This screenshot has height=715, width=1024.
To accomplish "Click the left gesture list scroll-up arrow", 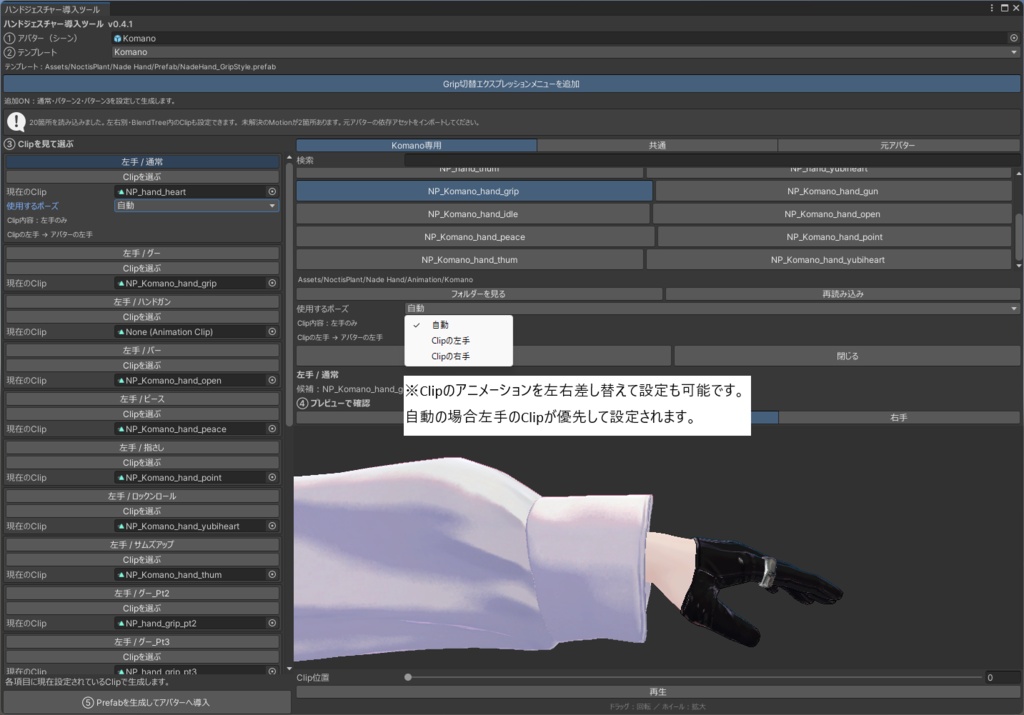I will [x=289, y=159].
